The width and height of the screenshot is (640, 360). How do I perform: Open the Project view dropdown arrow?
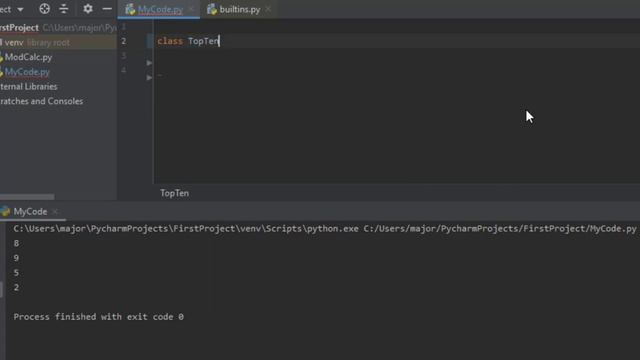coord(20,9)
